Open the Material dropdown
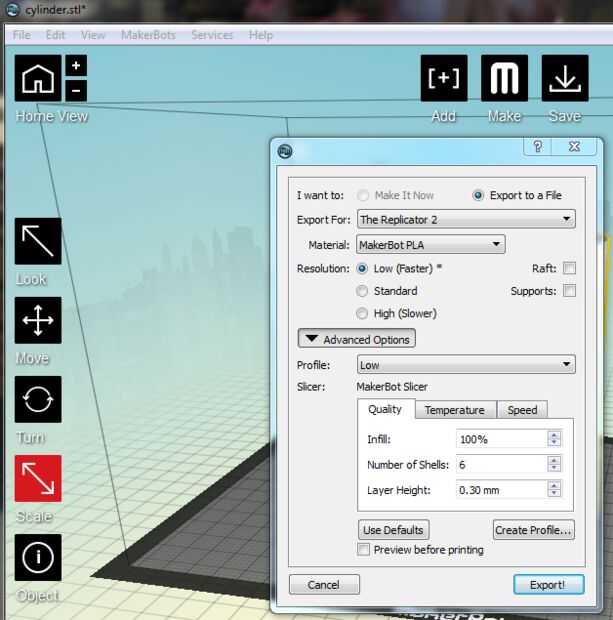Viewport: 613px width, 620px height. pyautogui.click(x=431, y=244)
